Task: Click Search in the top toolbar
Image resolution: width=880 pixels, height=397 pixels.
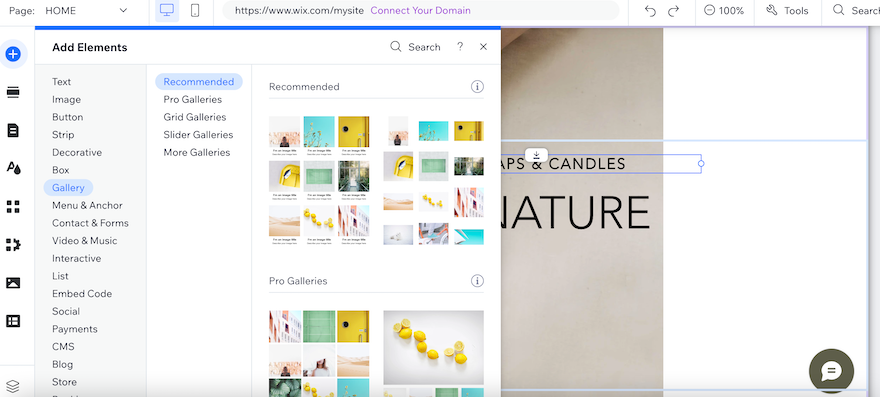Action: coord(855,11)
